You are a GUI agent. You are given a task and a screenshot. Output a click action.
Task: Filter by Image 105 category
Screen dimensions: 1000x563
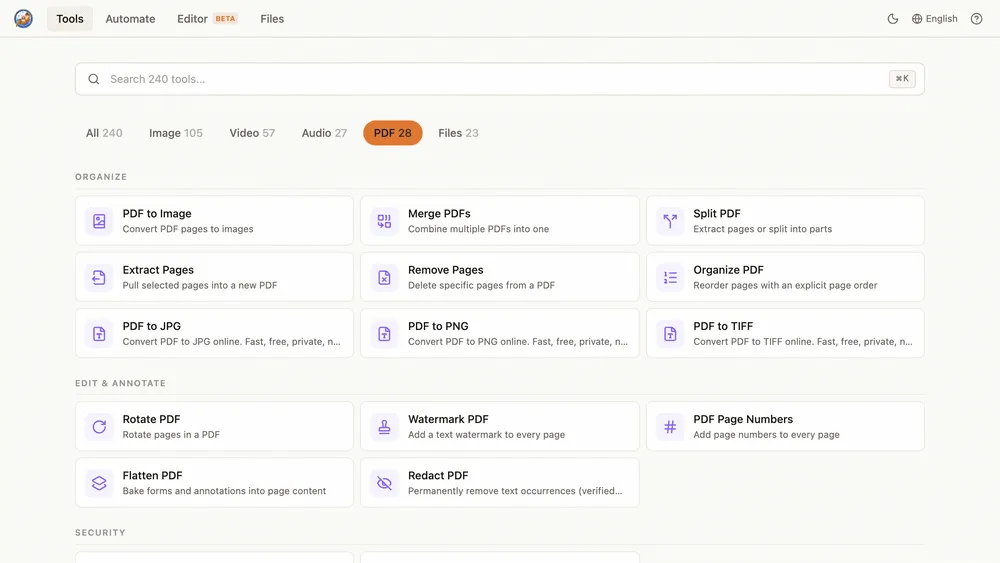(x=175, y=133)
